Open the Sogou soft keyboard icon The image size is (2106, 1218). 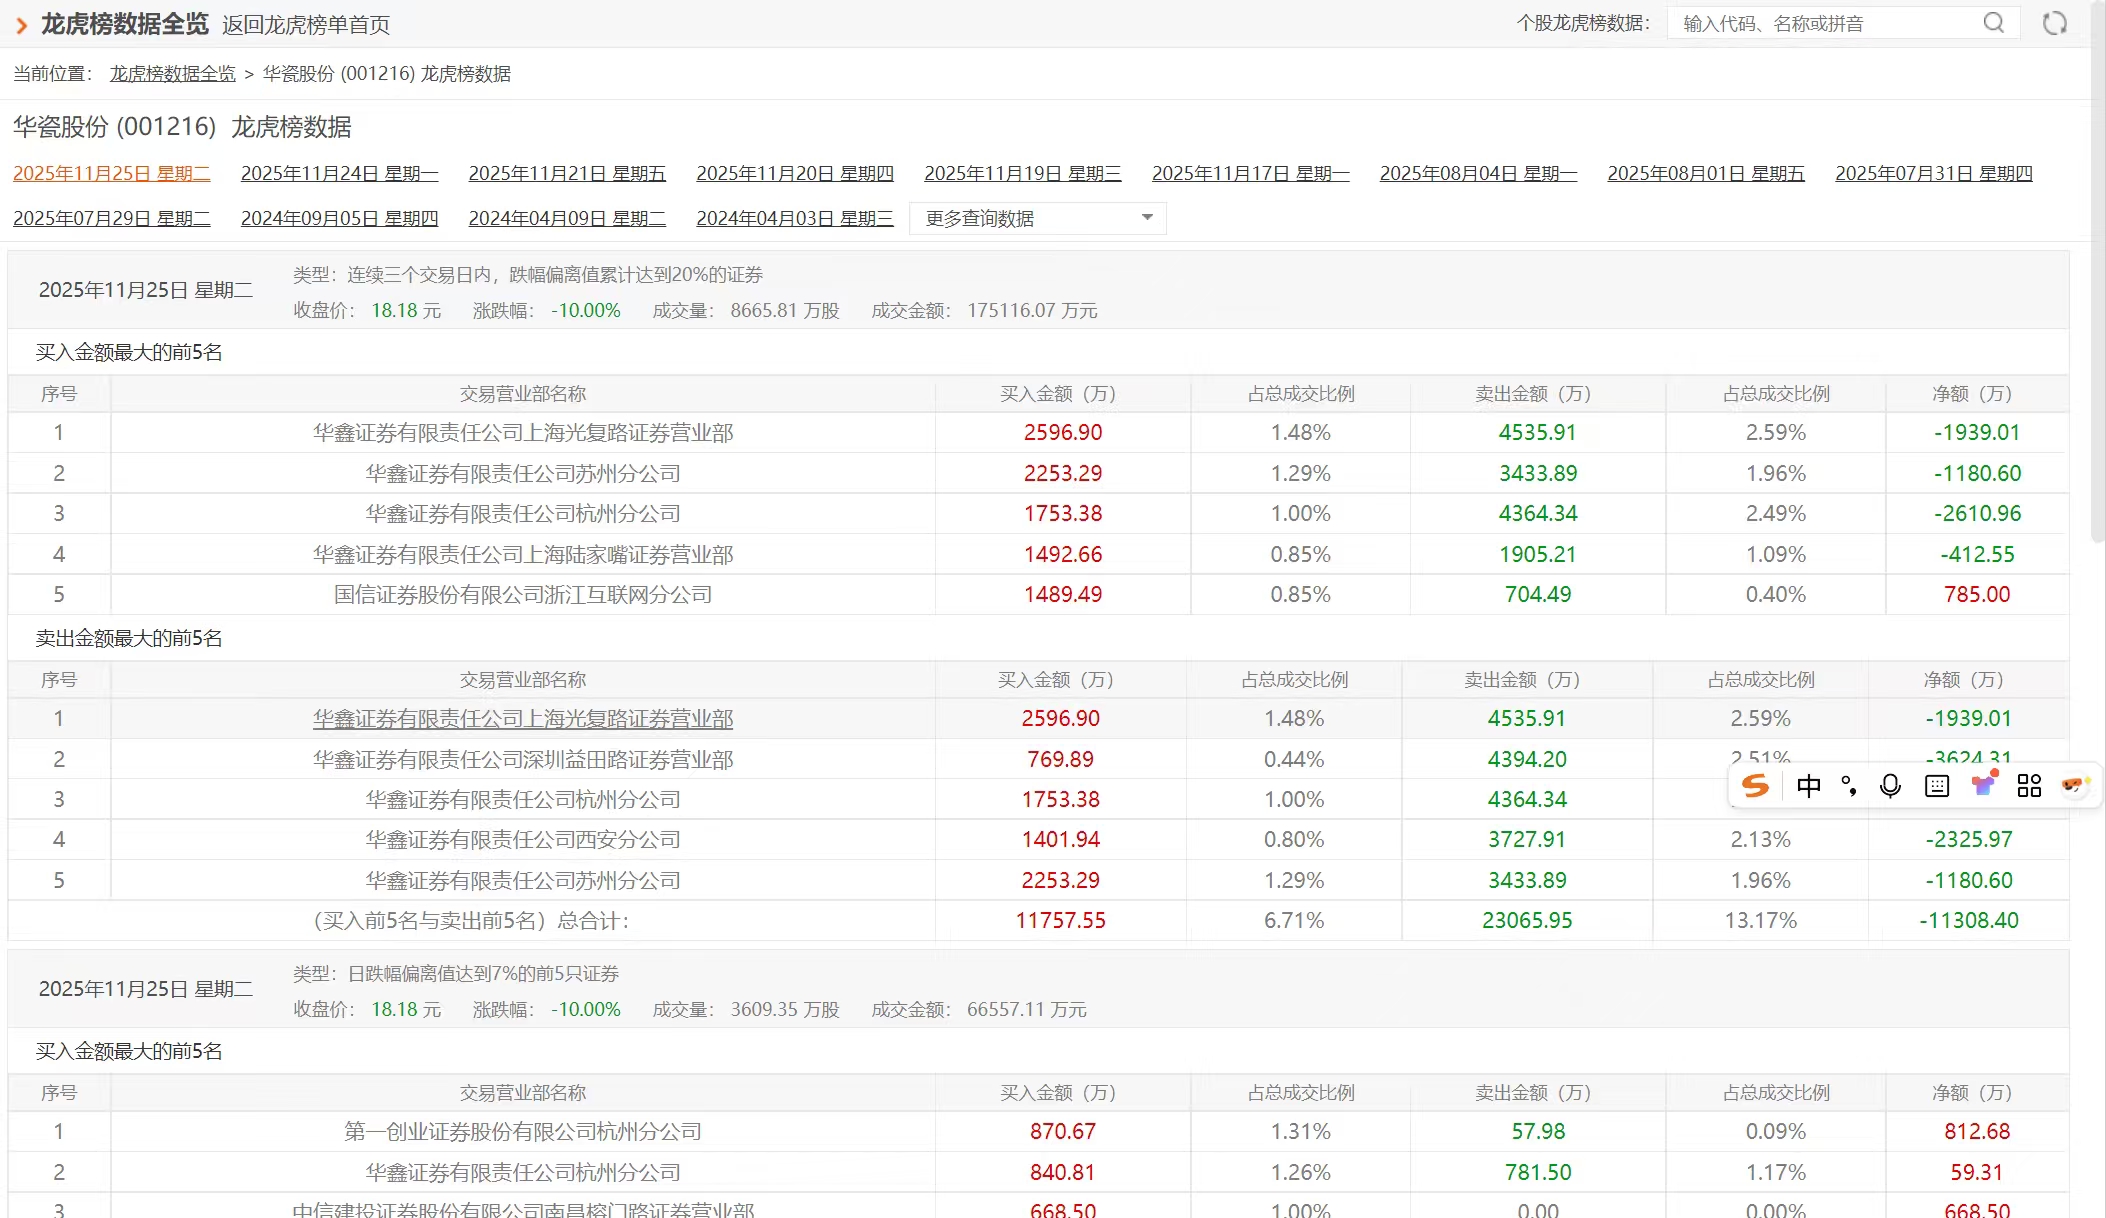[1937, 786]
